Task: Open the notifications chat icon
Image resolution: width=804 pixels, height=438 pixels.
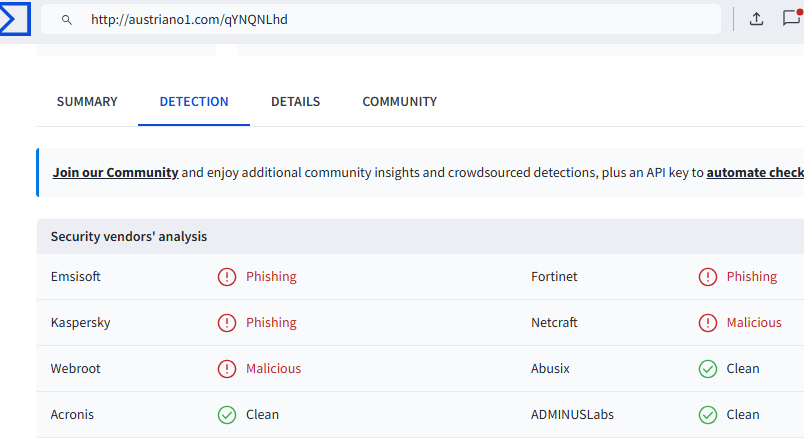Action: (x=792, y=18)
